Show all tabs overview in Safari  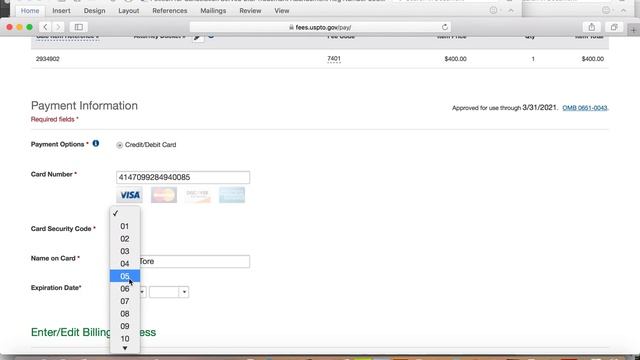[x=614, y=27]
